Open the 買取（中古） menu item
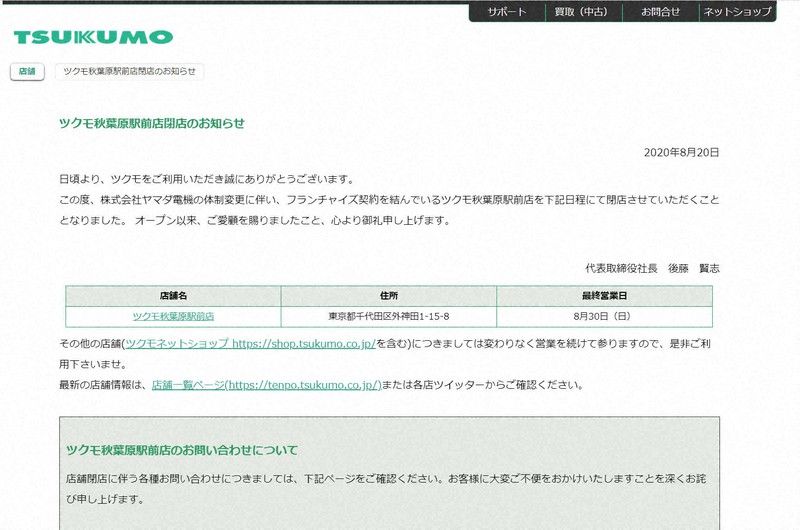The width and height of the screenshot is (800, 530). click(x=584, y=12)
